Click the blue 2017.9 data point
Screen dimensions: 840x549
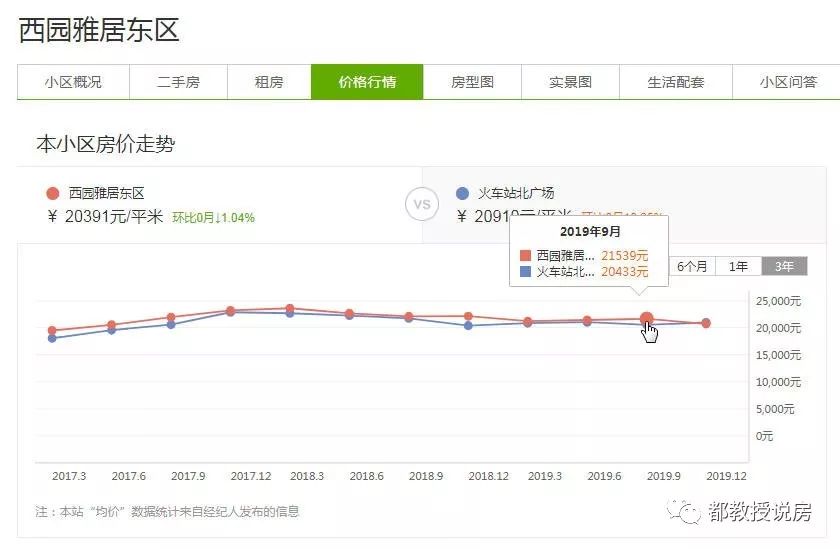pos(171,325)
